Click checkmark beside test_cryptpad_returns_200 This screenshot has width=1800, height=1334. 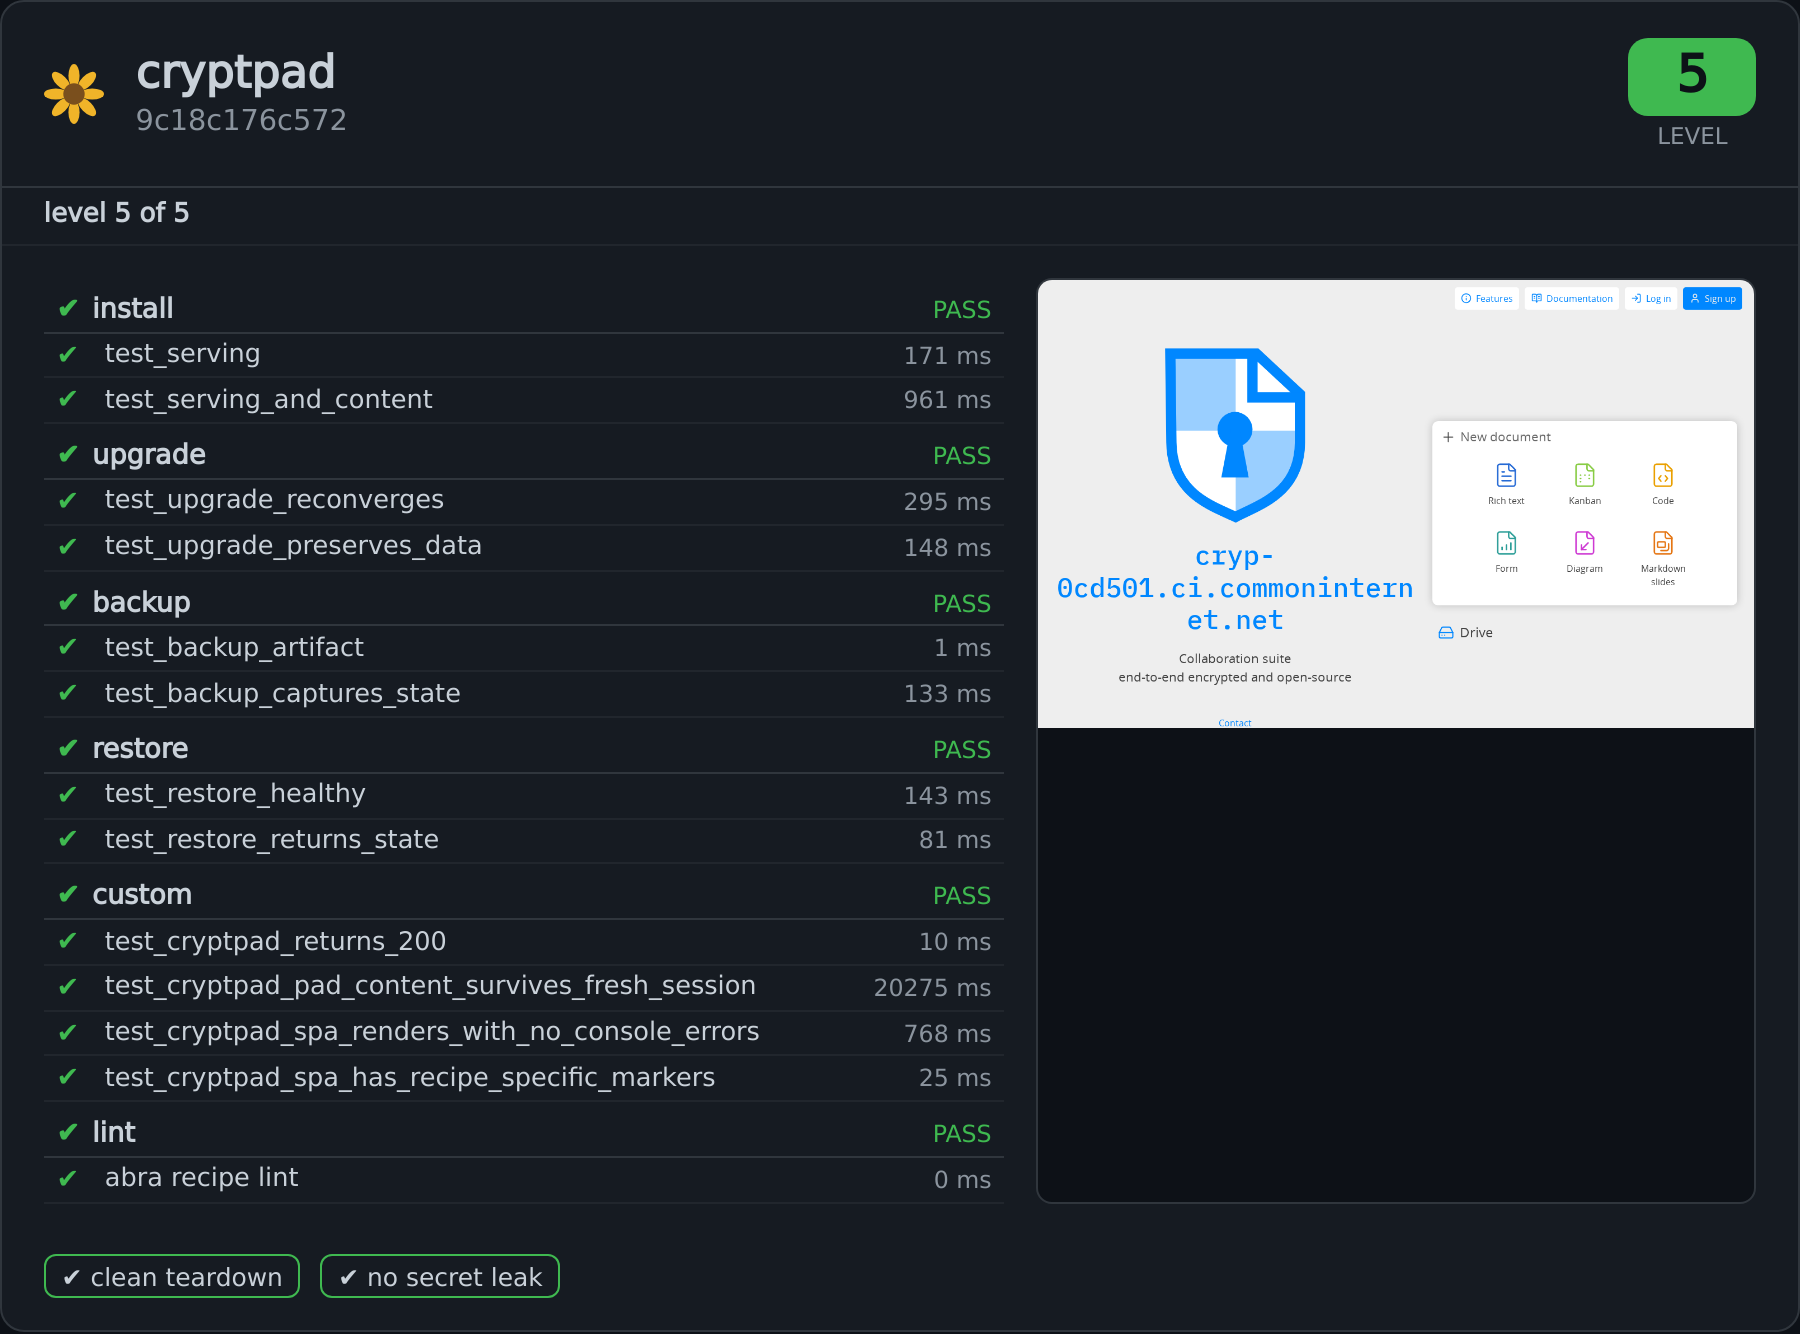point(68,941)
